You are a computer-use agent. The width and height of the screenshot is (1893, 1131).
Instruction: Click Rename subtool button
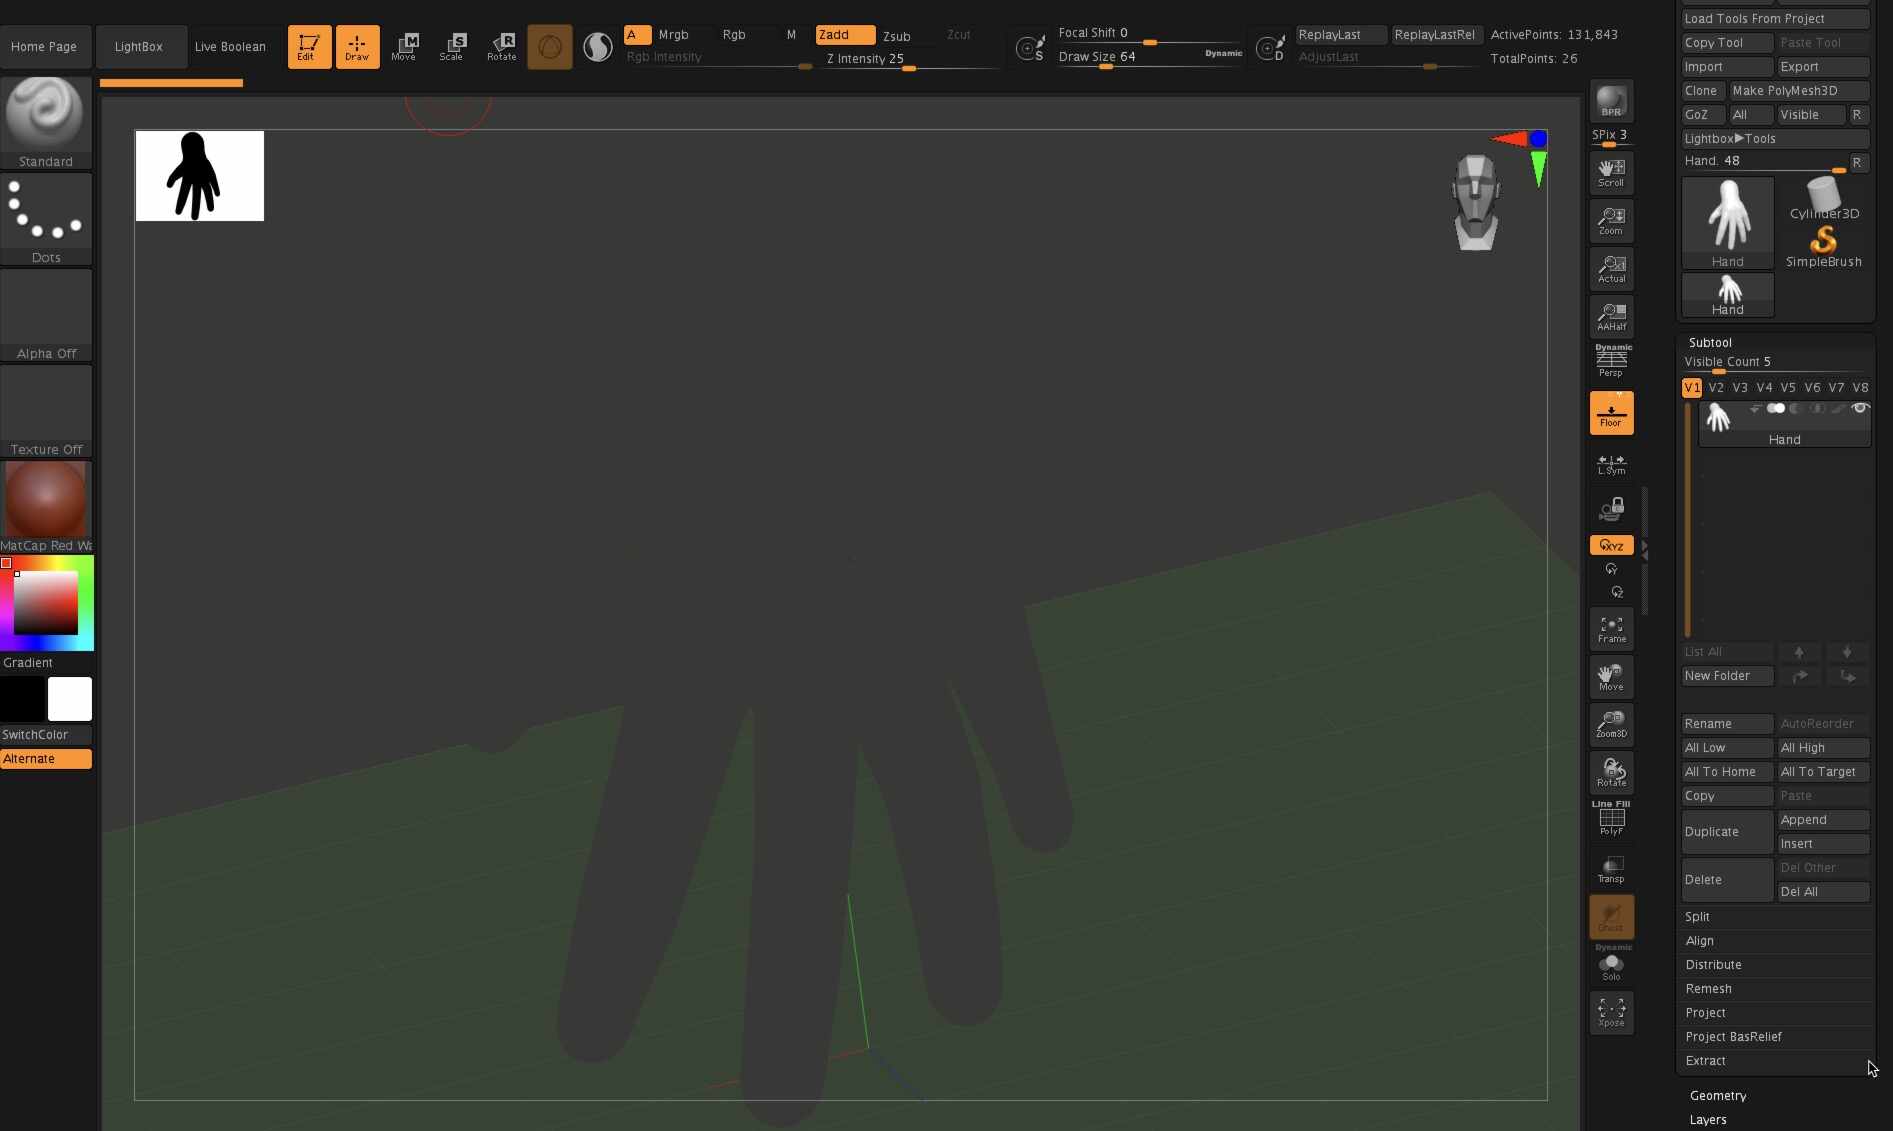[1727, 724]
